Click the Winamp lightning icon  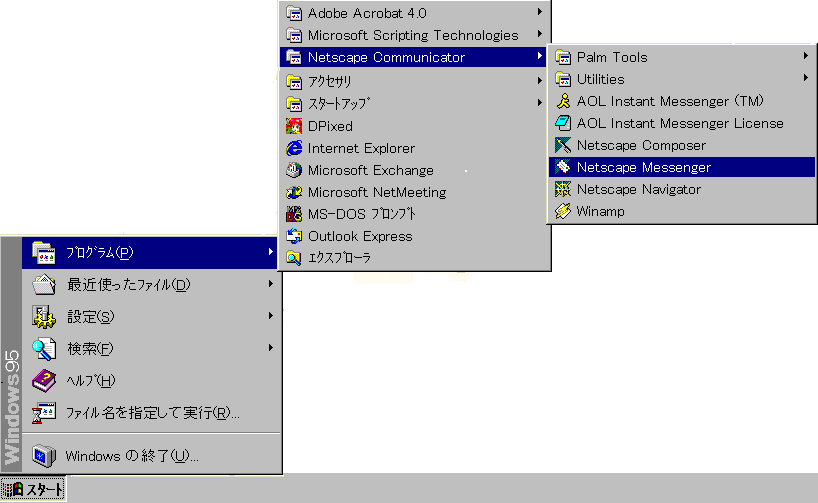(x=563, y=211)
